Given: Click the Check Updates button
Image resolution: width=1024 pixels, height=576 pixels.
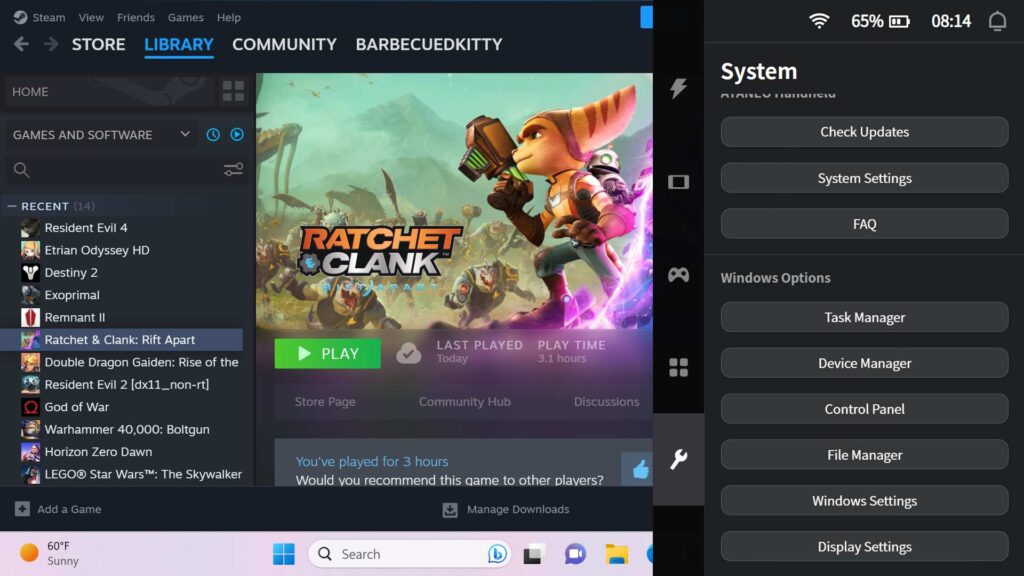Looking at the screenshot, I should [x=864, y=132].
